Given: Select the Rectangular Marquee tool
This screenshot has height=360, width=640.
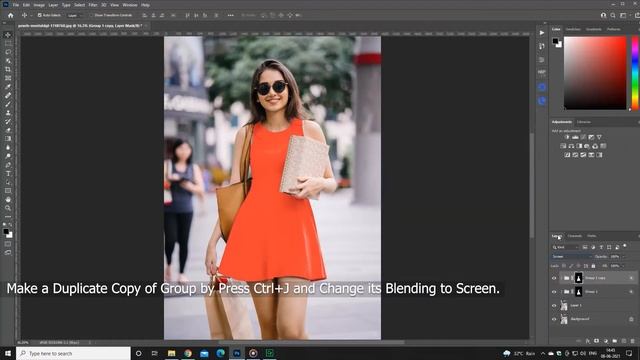Looking at the screenshot, I should (8, 43).
